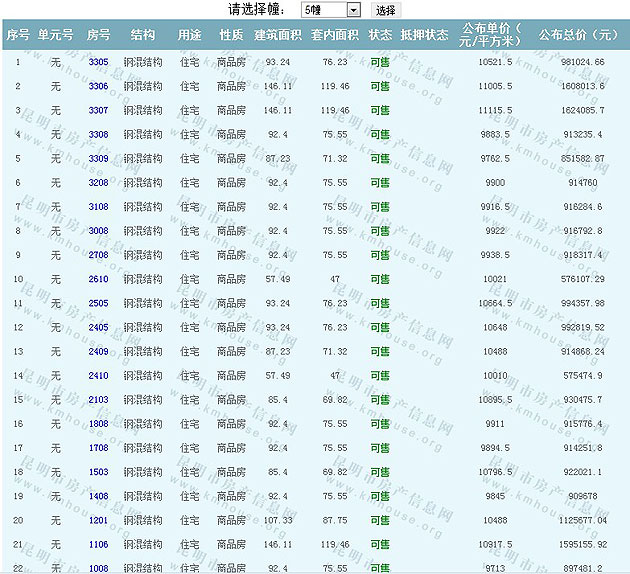Open room 3305 link
Screen dimensions: 630x574
[98, 62]
